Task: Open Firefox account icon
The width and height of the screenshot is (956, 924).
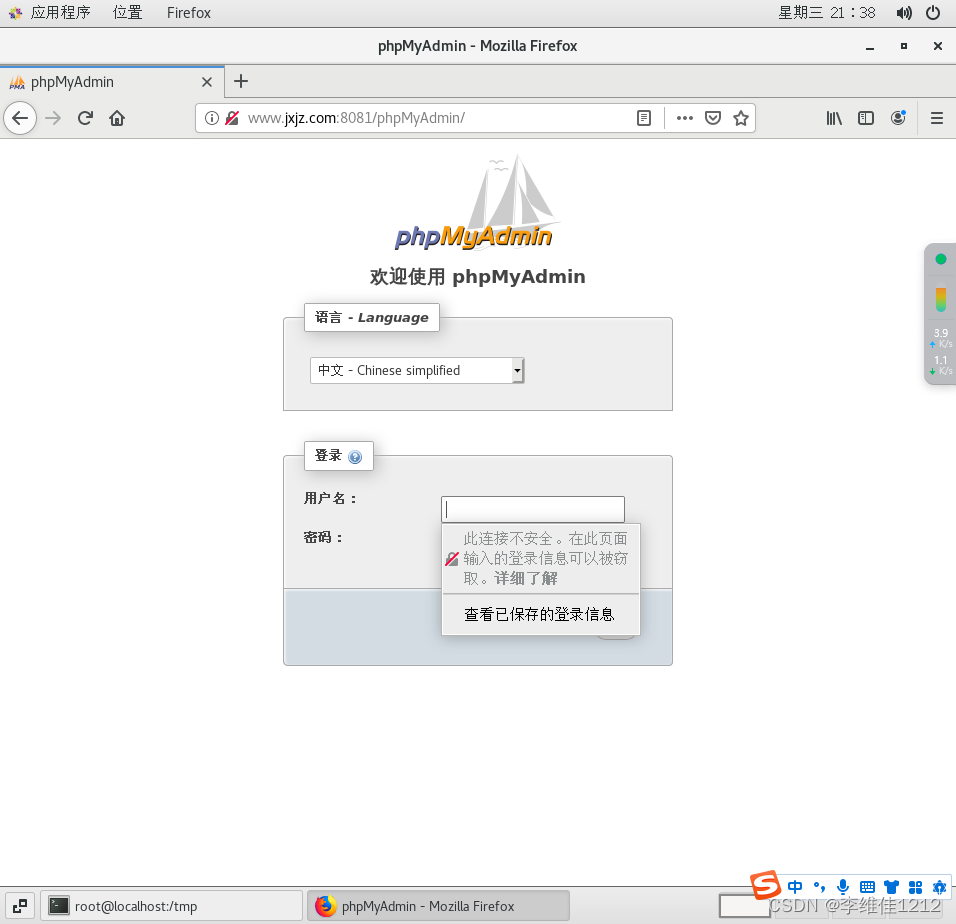Action: 898,118
